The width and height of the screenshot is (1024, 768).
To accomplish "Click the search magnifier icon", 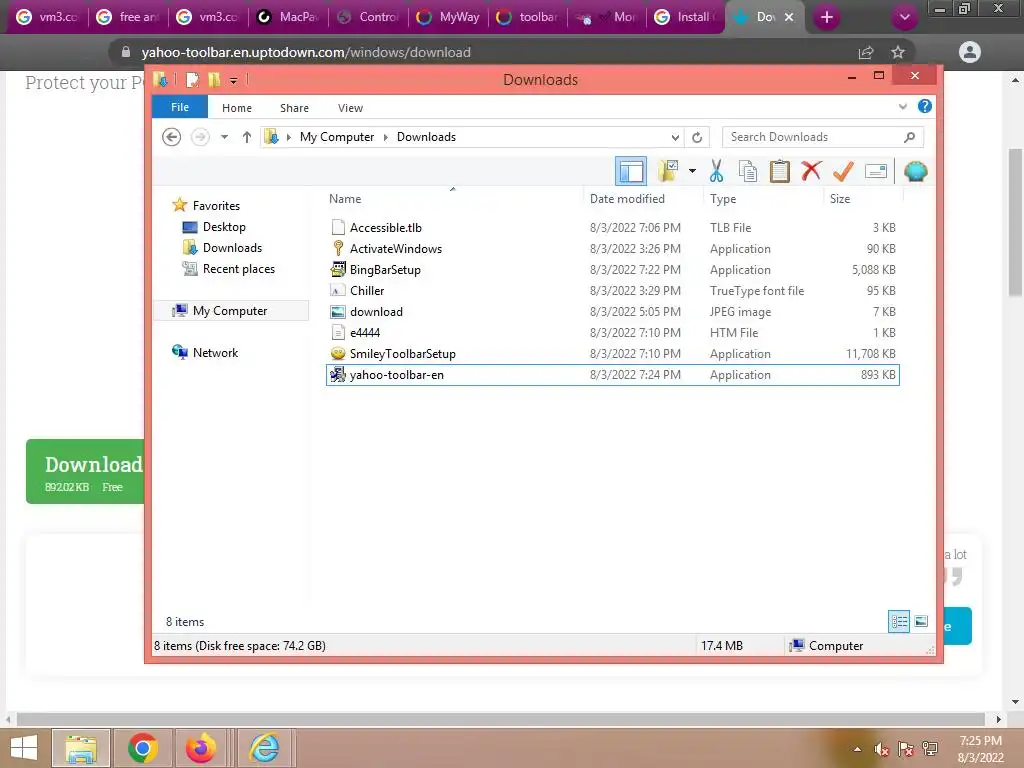I will [x=910, y=137].
